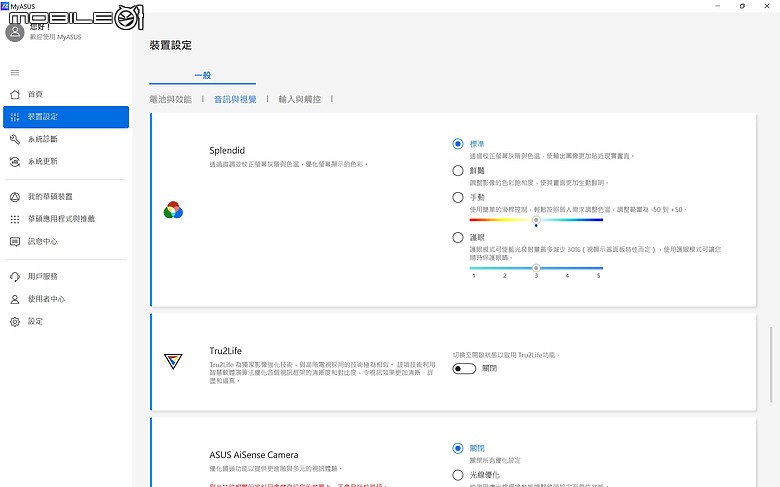Open the system diagnosis wrench icon
The height and width of the screenshot is (487, 780).
click(x=15, y=139)
